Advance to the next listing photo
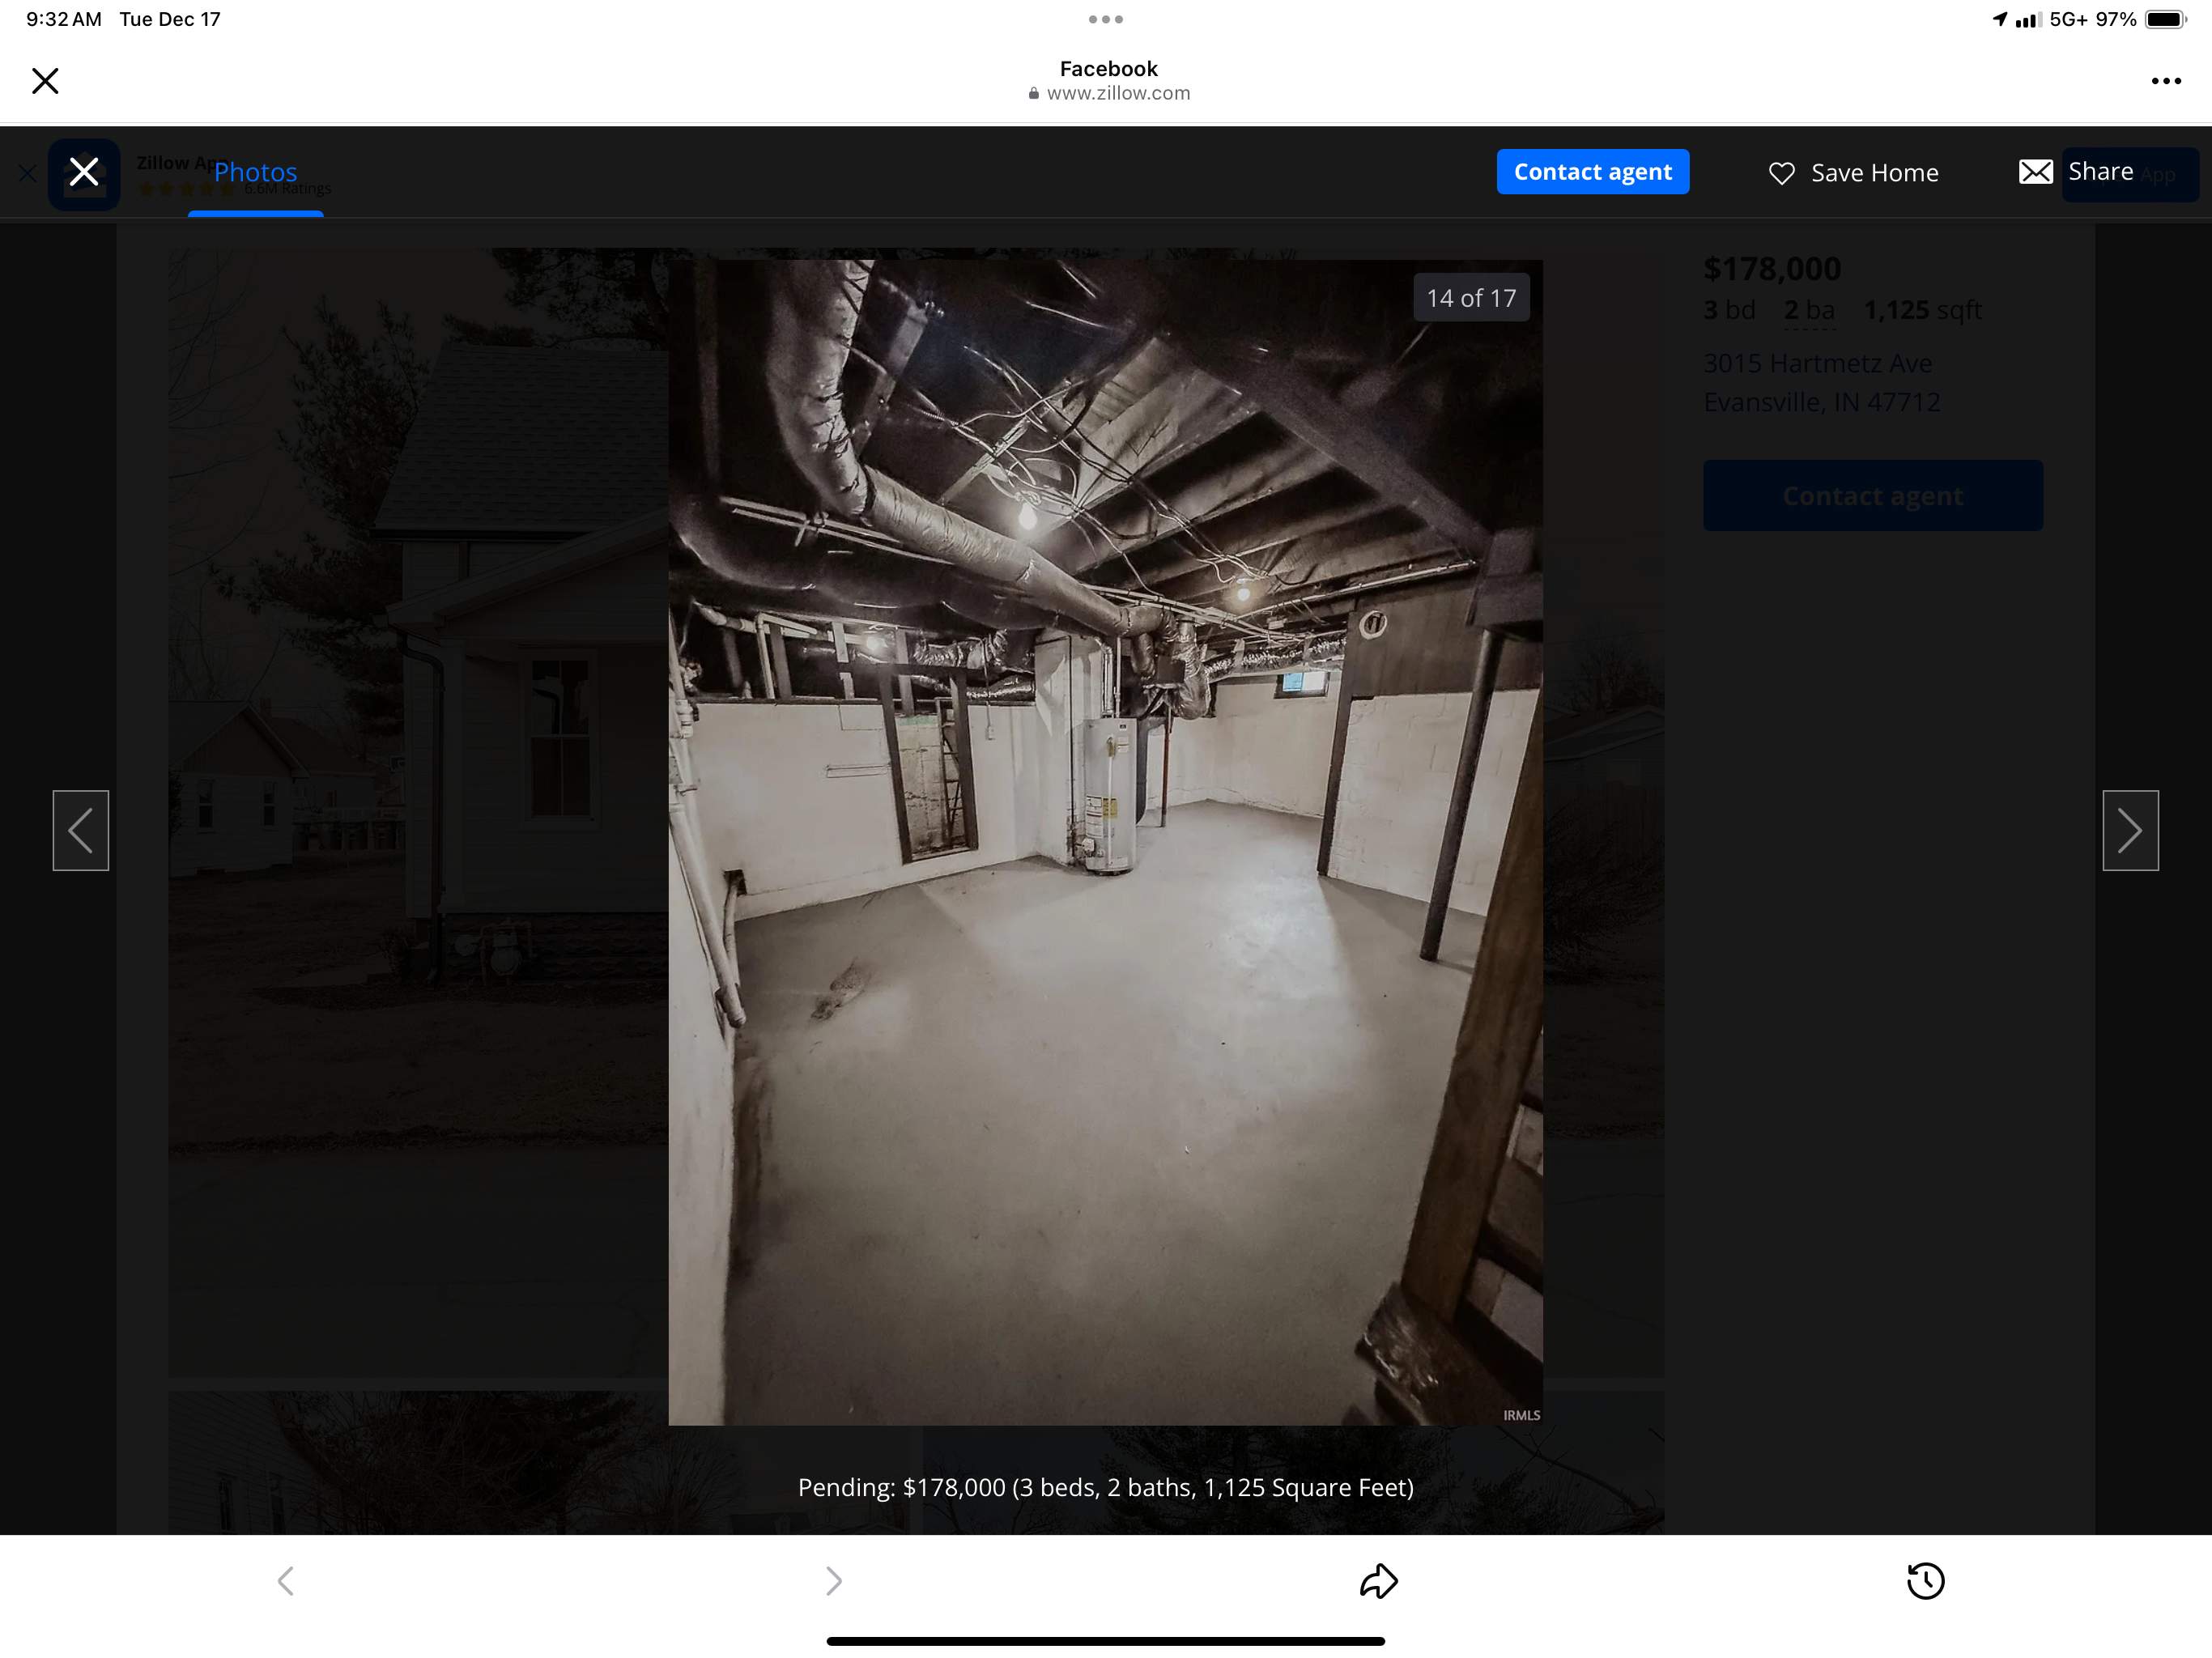The width and height of the screenshot is (2212, 1658). click(2130, 830)
